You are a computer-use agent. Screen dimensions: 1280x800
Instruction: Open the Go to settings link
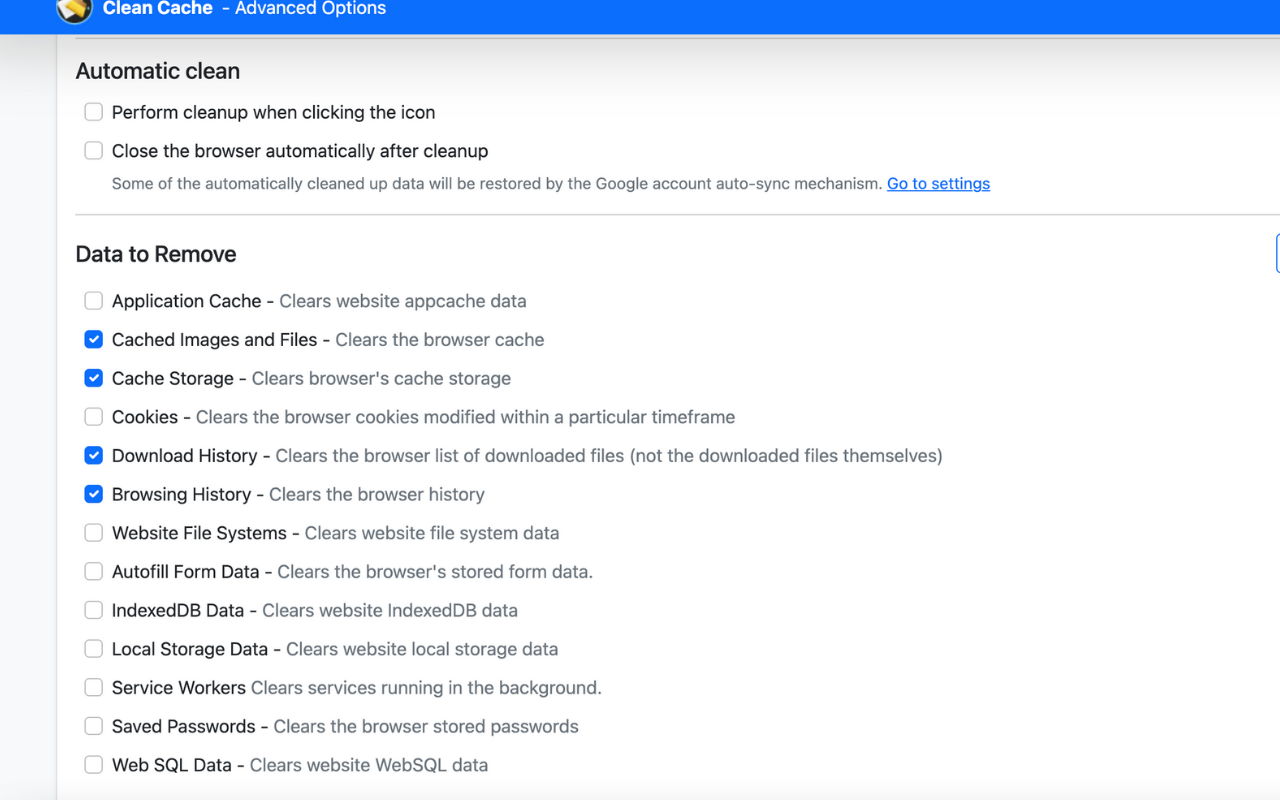(x=938, y=184)
